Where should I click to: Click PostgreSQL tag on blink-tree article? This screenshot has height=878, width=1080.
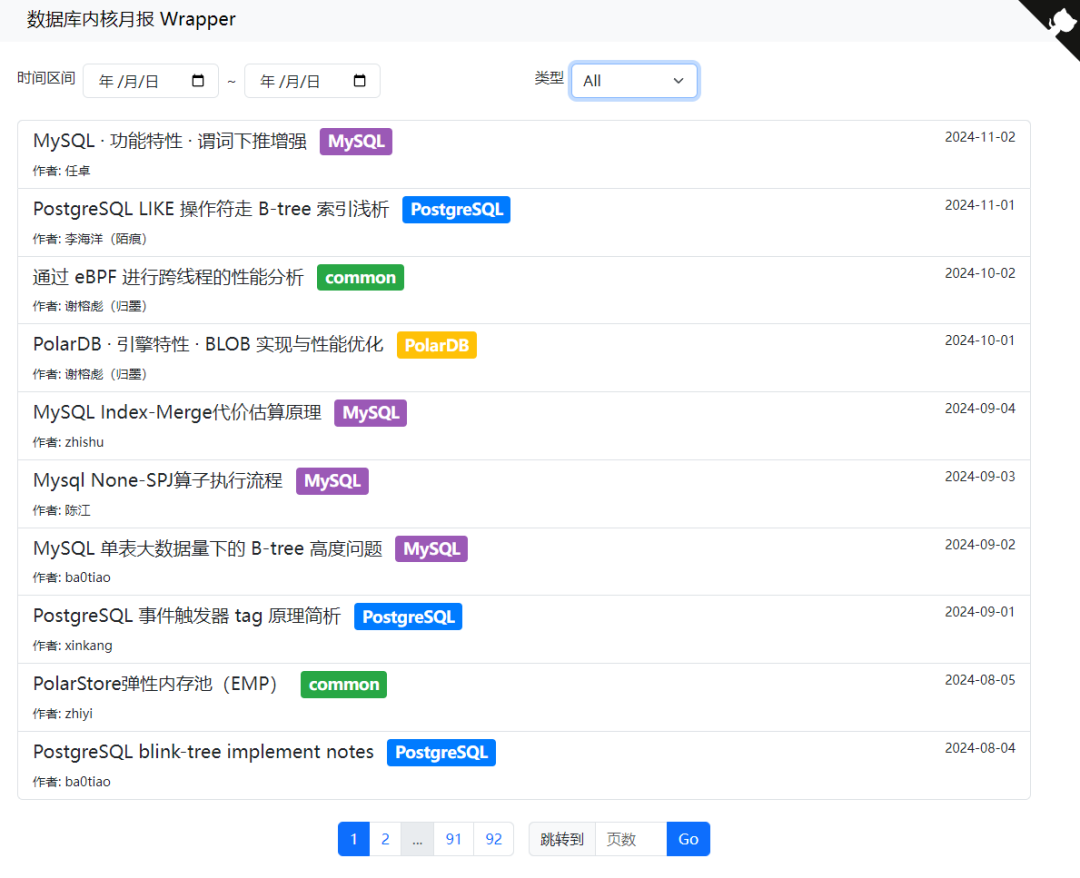click(x=442, y=753)
